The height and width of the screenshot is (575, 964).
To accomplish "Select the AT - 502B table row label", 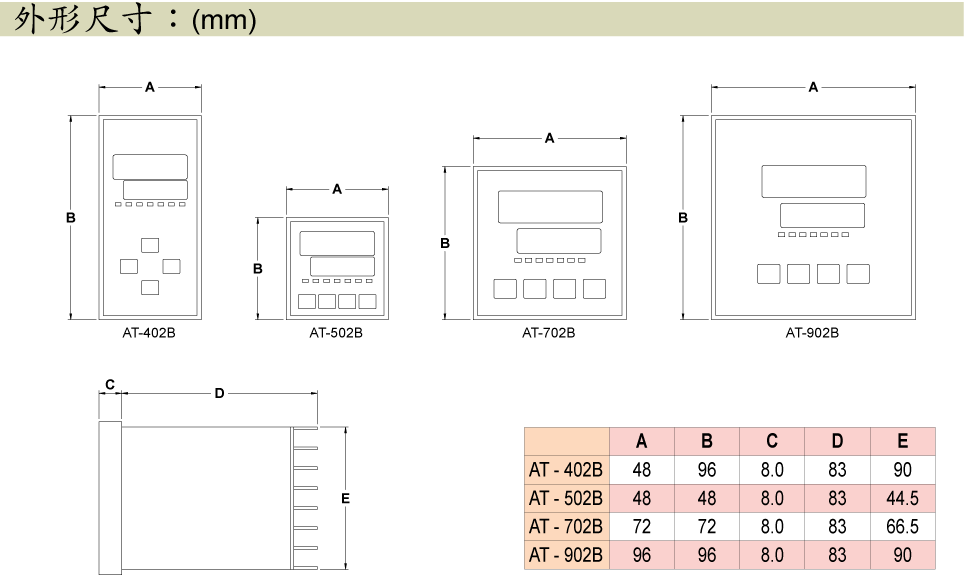I will [566, 498].
